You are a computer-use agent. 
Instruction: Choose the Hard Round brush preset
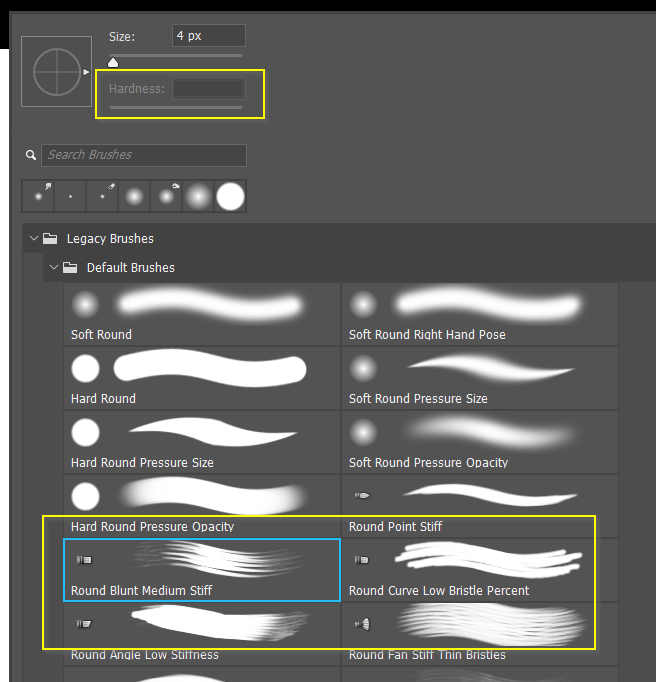pyautogui.click(x=202, y=378)
